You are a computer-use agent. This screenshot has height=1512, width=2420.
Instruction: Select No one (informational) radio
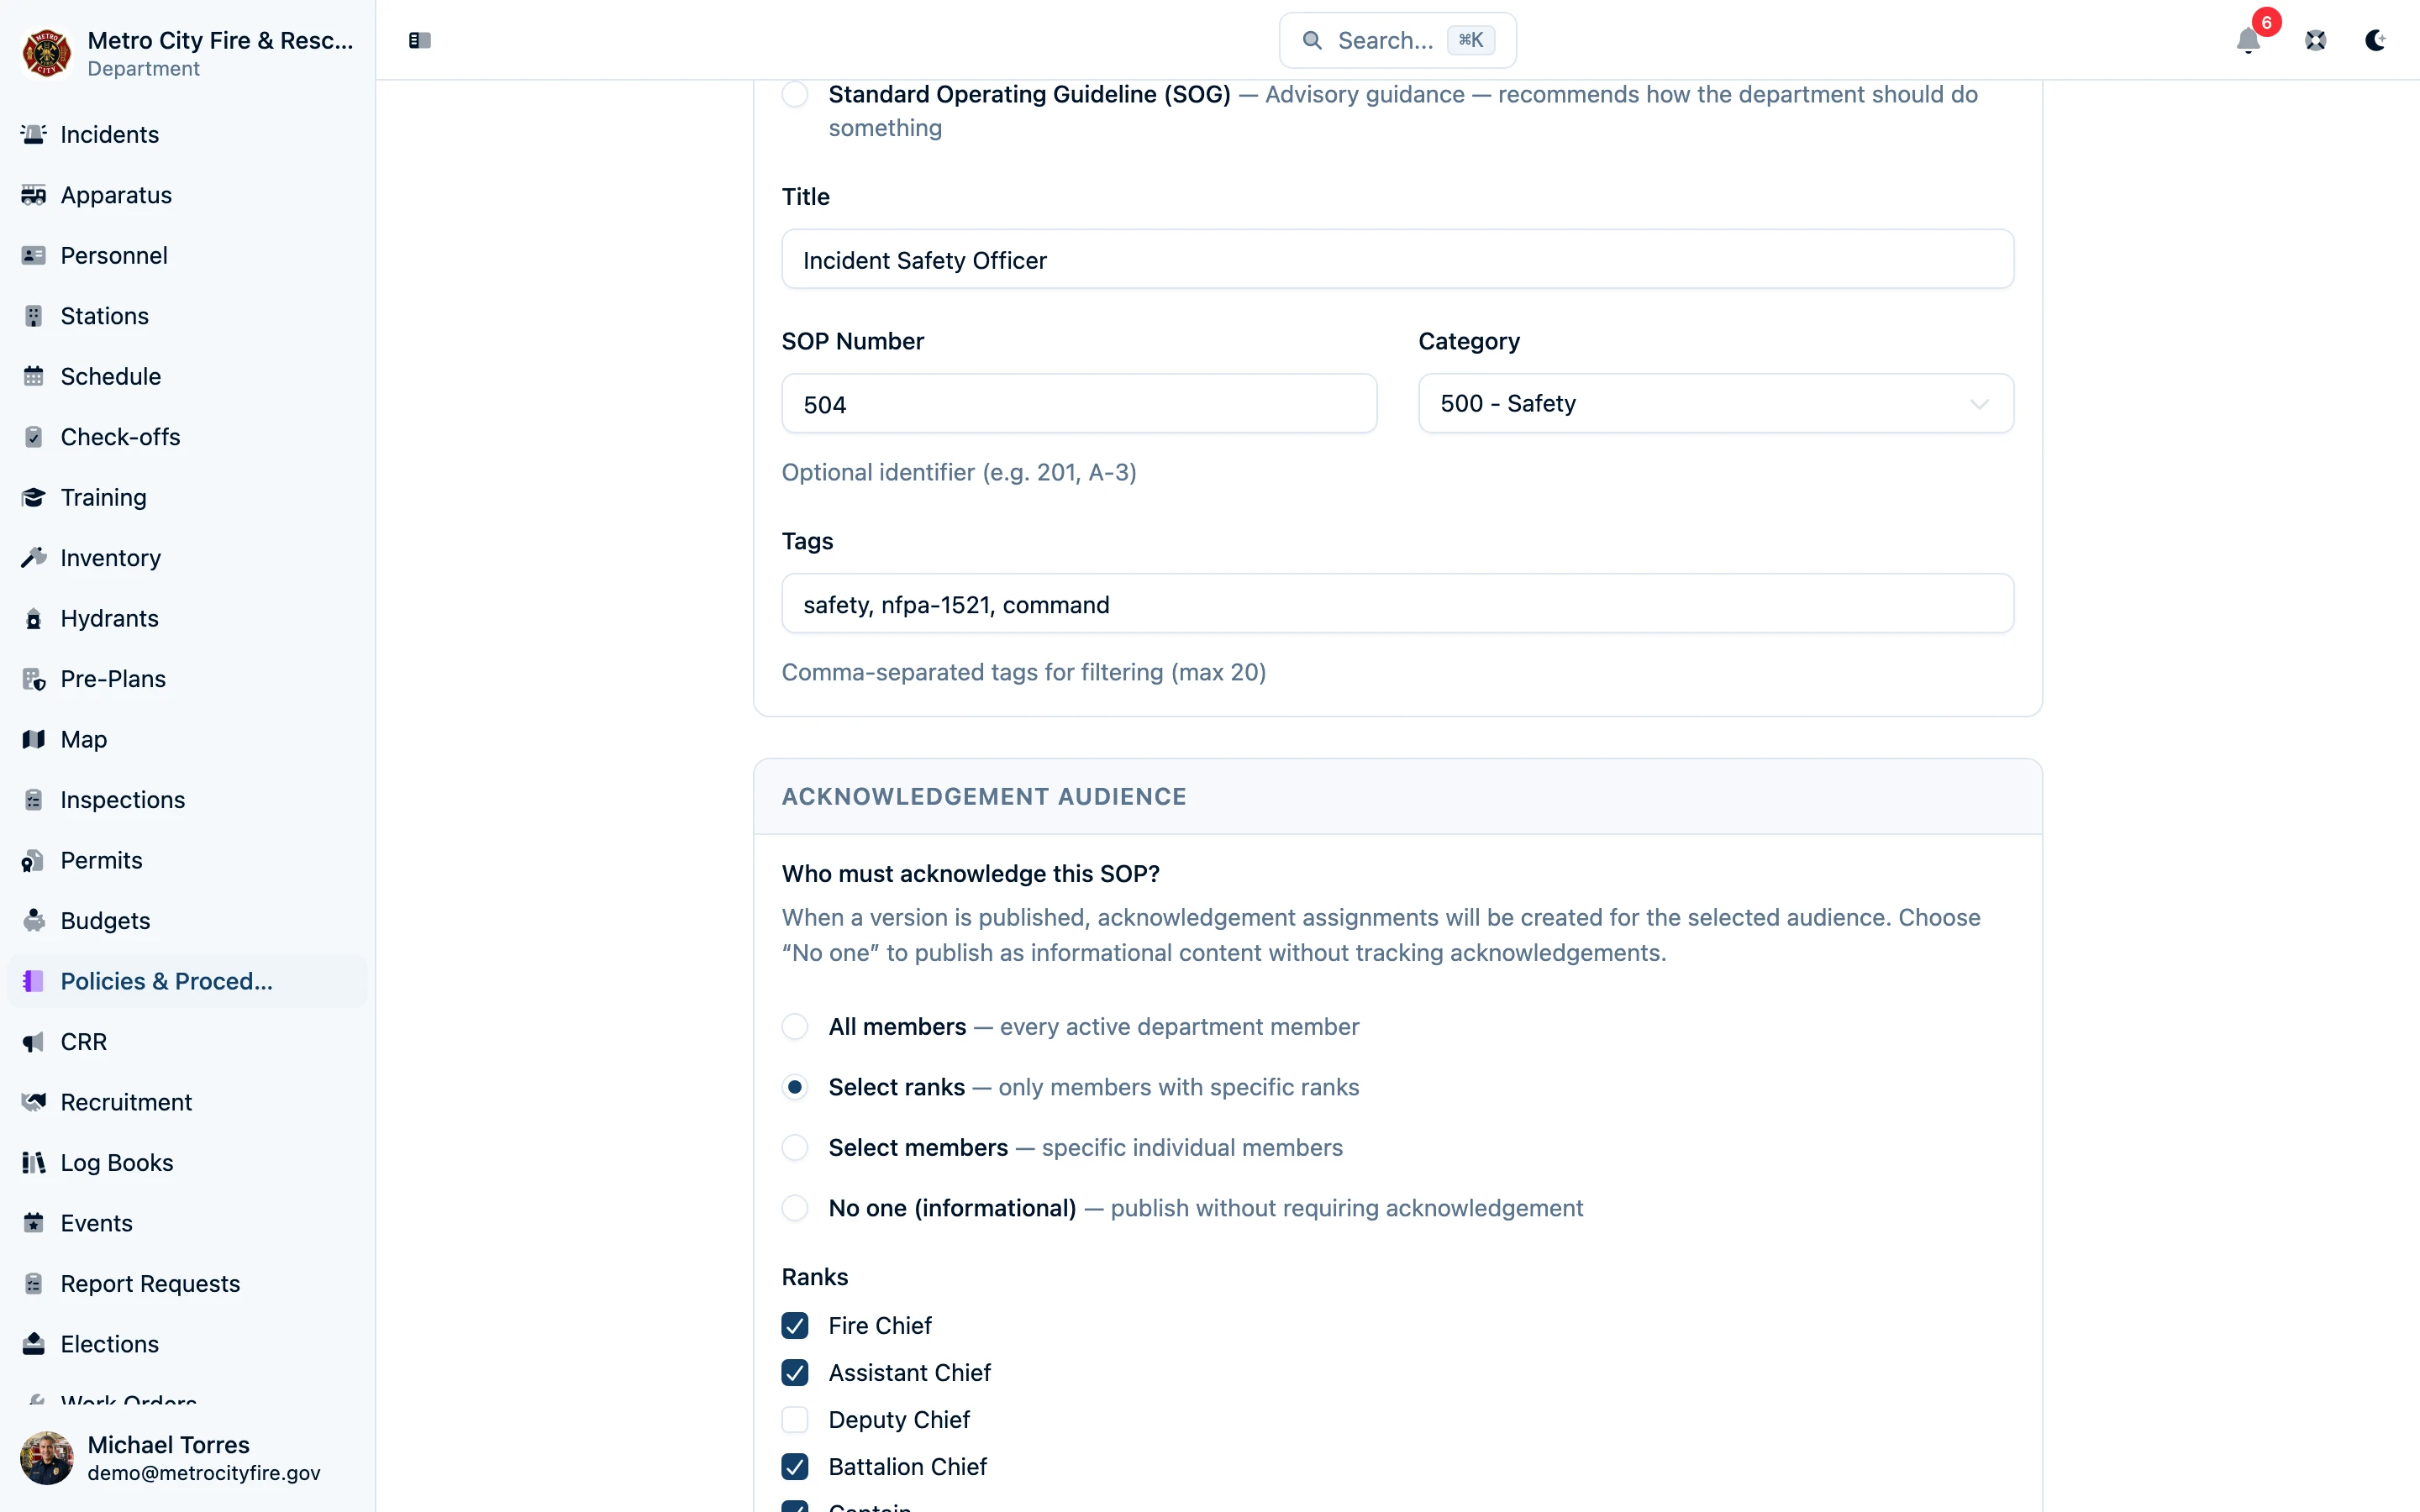tap(795, 1208)
